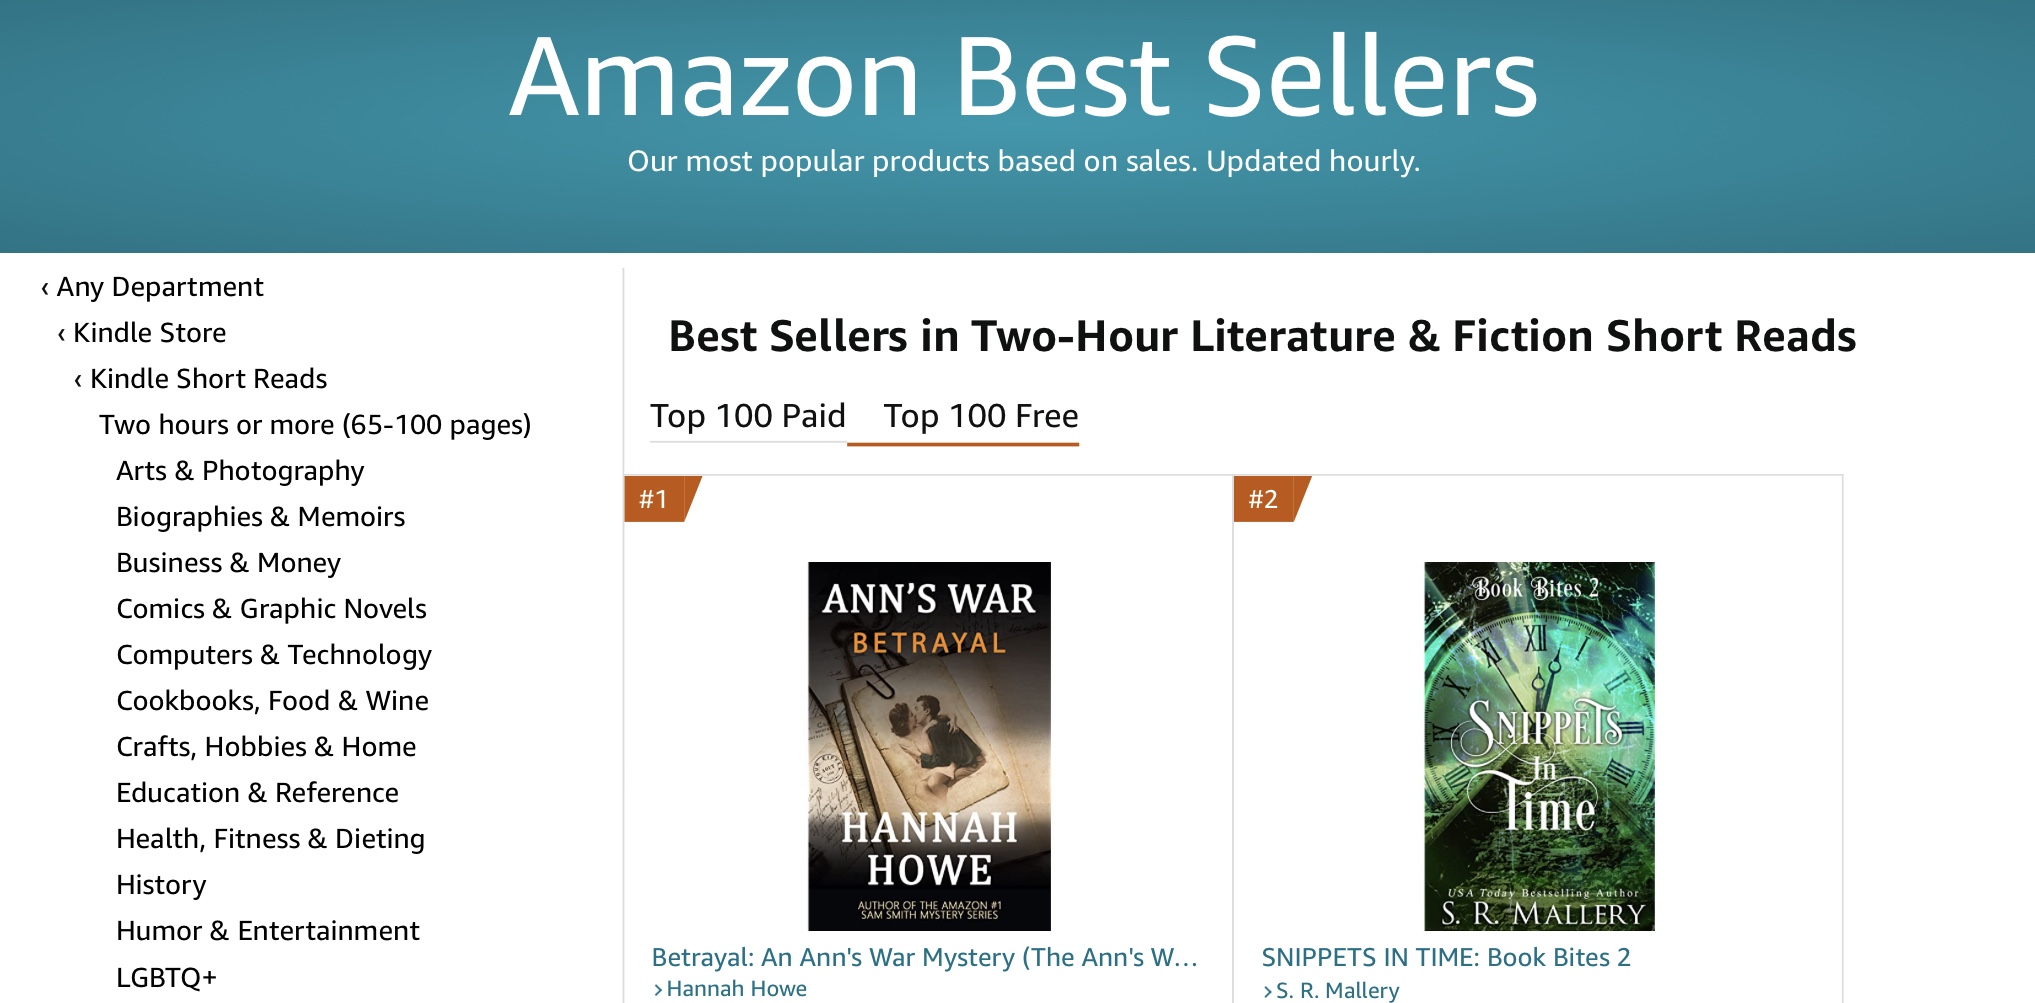This screenshot has width=2035, height=1003.
Task: Click the Ann's War Betrayal book cover
Action: (x=929, y=746)
